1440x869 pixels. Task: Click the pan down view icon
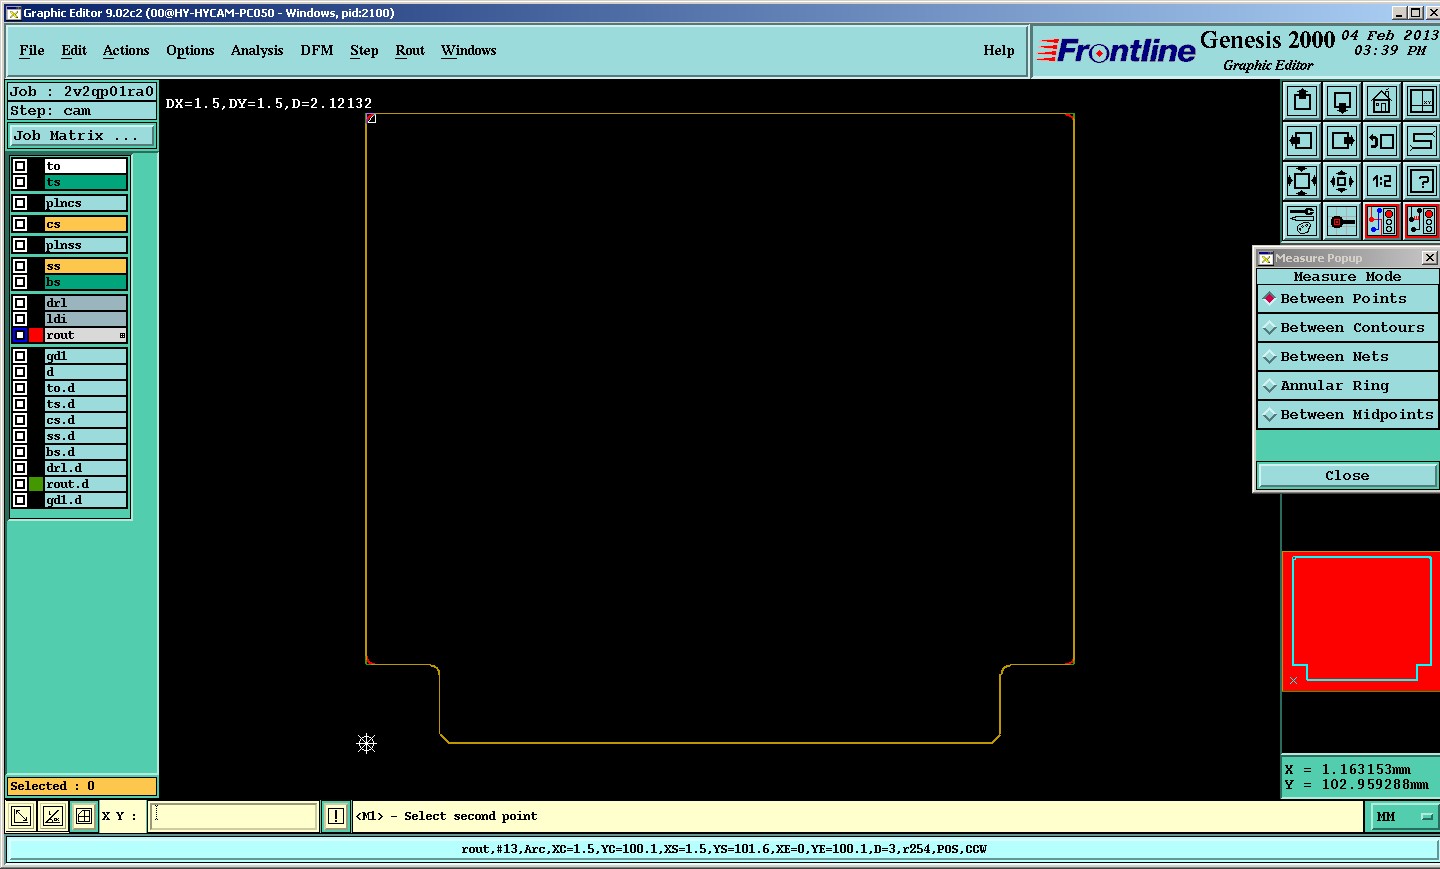(1342, 101)
